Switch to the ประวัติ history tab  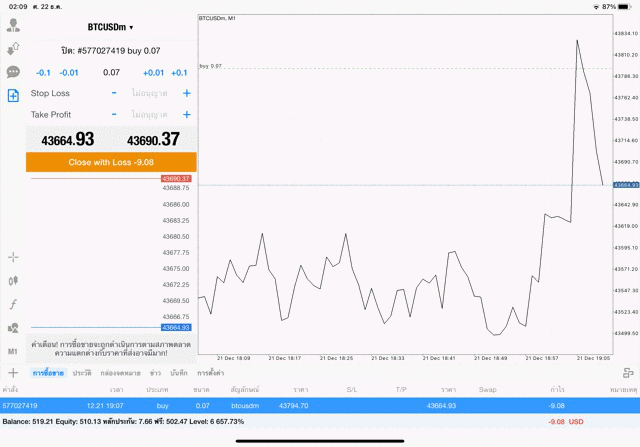point(79,373)
